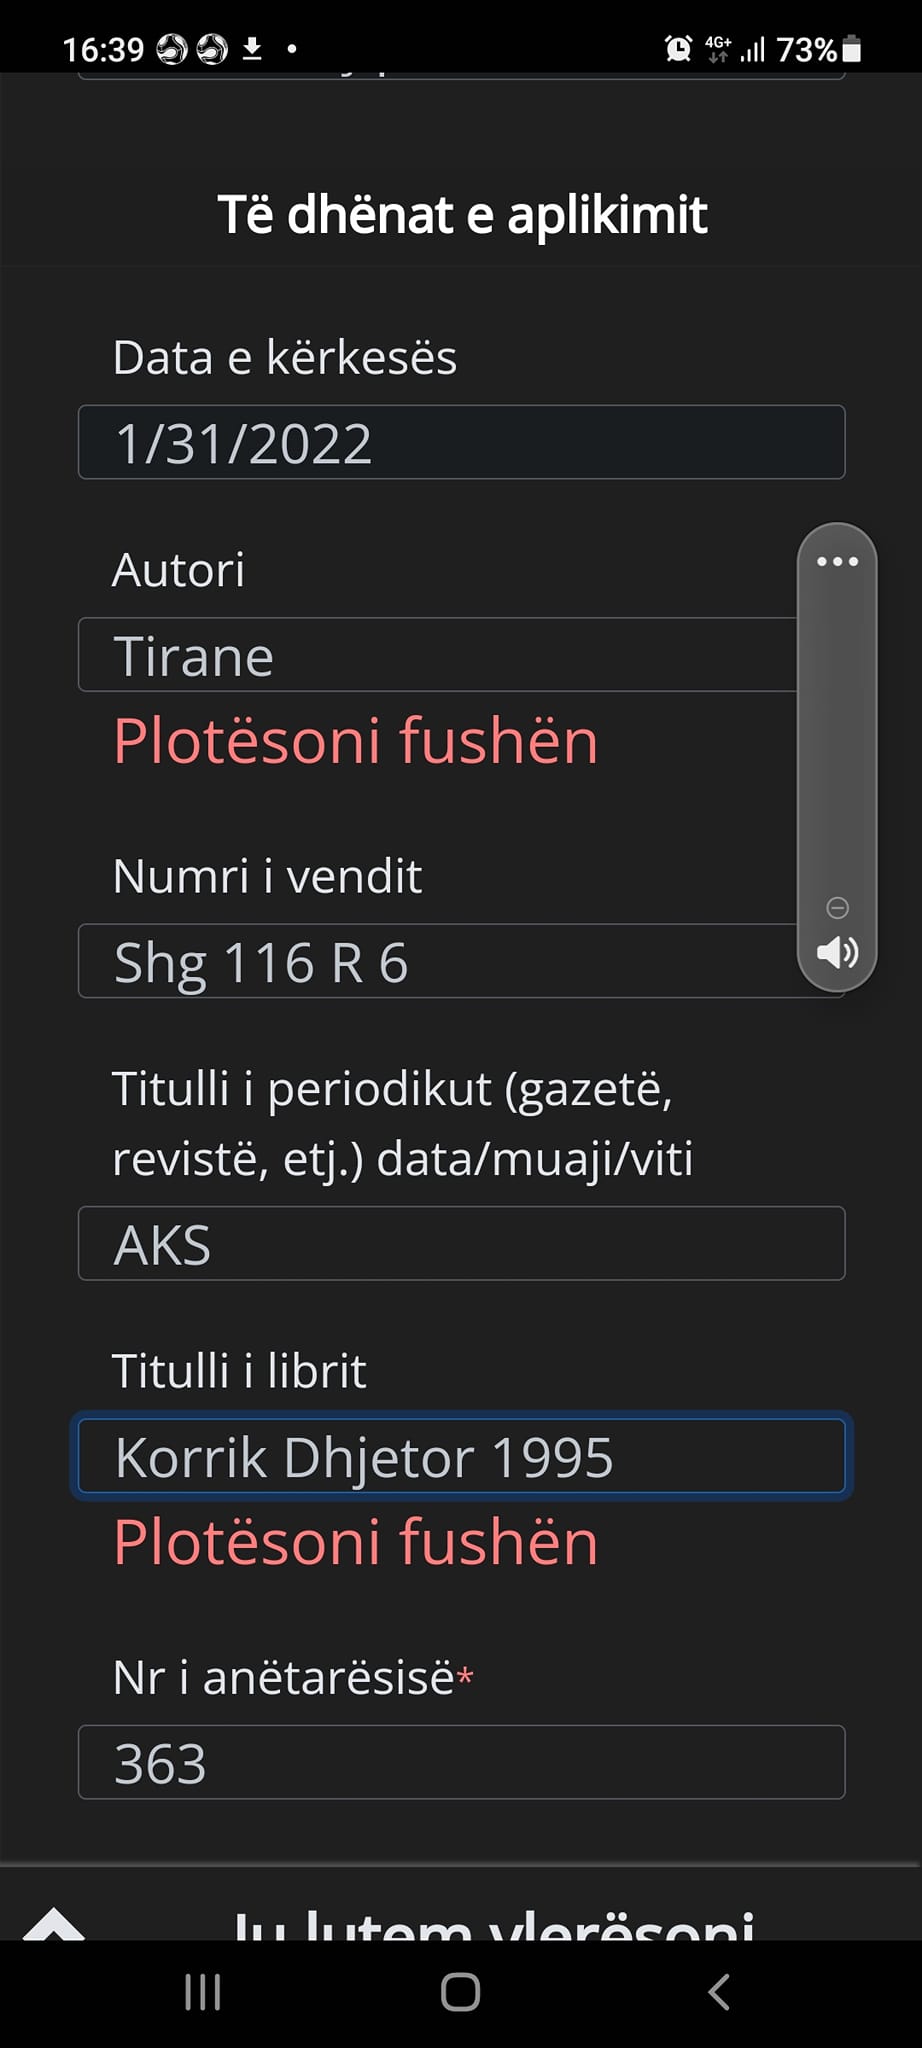Tap the battery icon in status bar
This screenshot has height=2048, width=922.
pos(852,48)
